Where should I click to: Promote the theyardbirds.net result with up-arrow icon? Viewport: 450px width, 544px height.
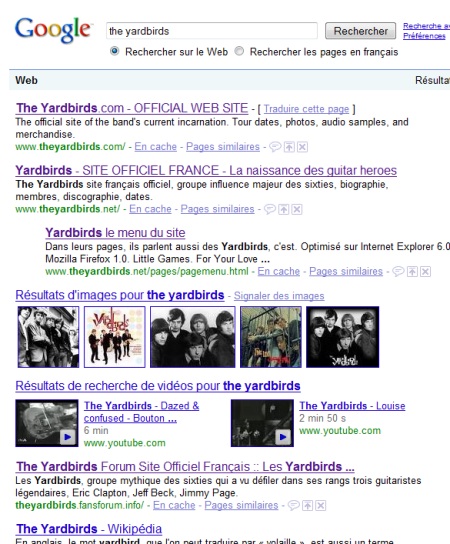point(283,210)
